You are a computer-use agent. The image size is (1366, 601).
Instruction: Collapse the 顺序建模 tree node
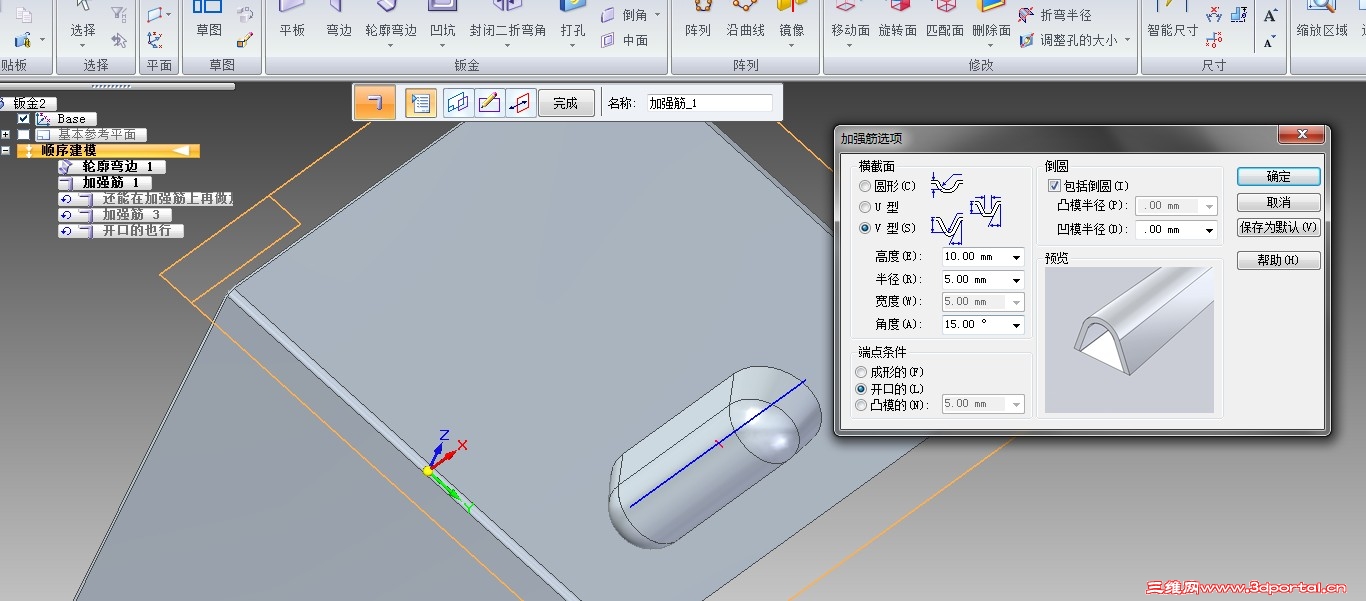[6, 150]
